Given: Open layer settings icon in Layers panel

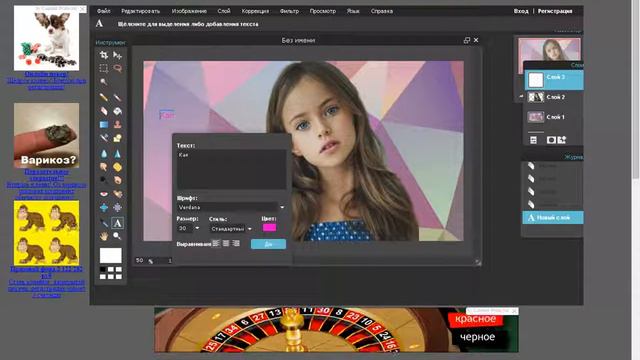Looking at the screenshot, I should [533, 140].
